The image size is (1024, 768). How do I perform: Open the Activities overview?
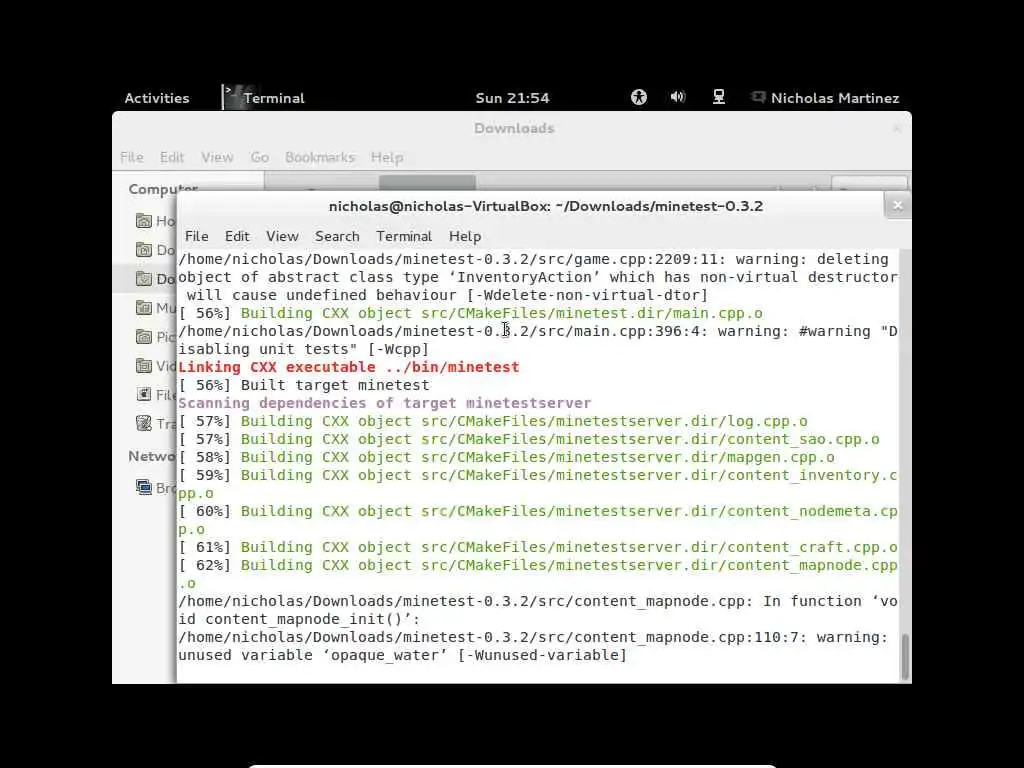(x=157, y=98)
